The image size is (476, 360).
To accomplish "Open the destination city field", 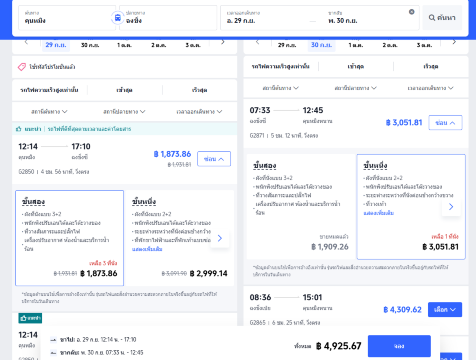I will [x=168, y=17].
